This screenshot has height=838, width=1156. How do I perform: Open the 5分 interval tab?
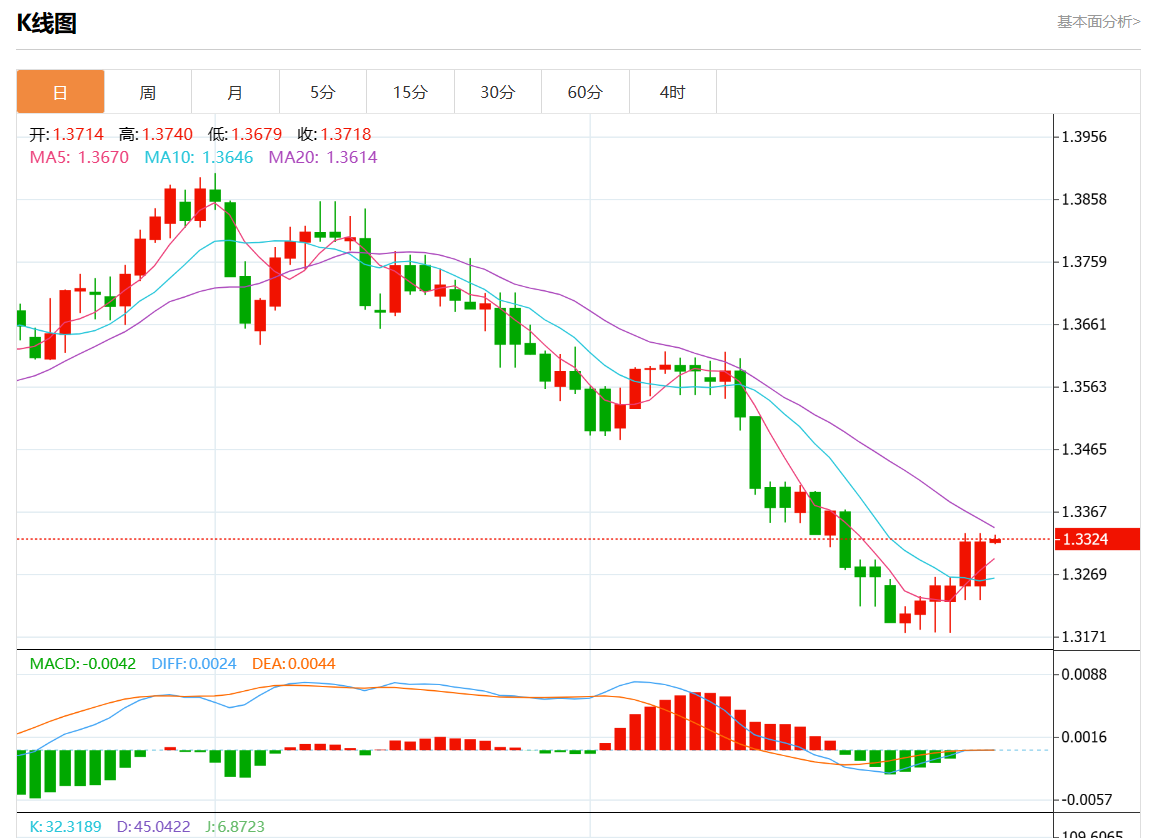click(323, 92)
